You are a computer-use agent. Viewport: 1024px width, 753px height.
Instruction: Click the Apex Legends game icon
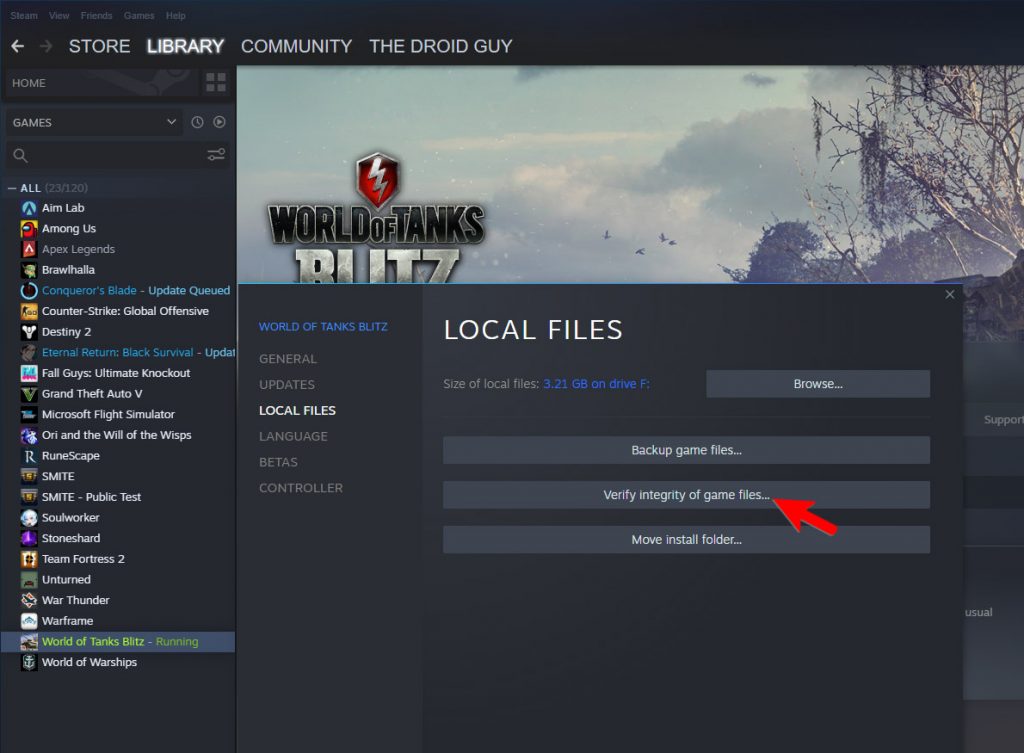pos(29,249)
